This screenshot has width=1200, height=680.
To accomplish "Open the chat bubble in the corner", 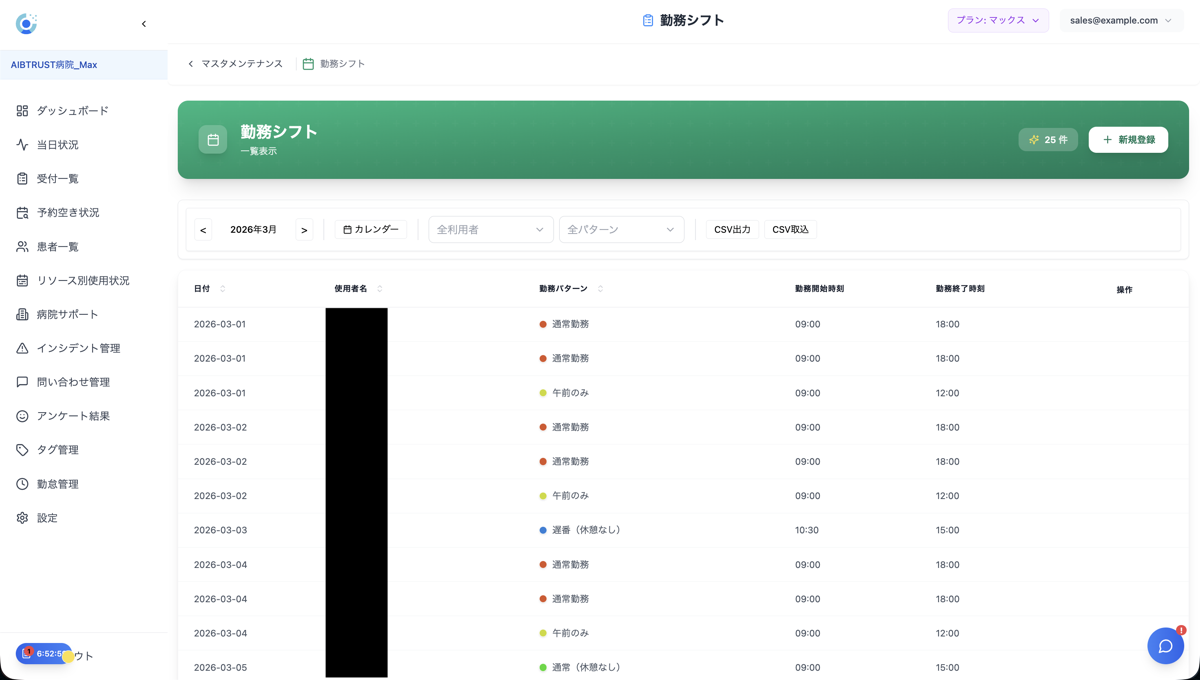I will point(1165,646).
